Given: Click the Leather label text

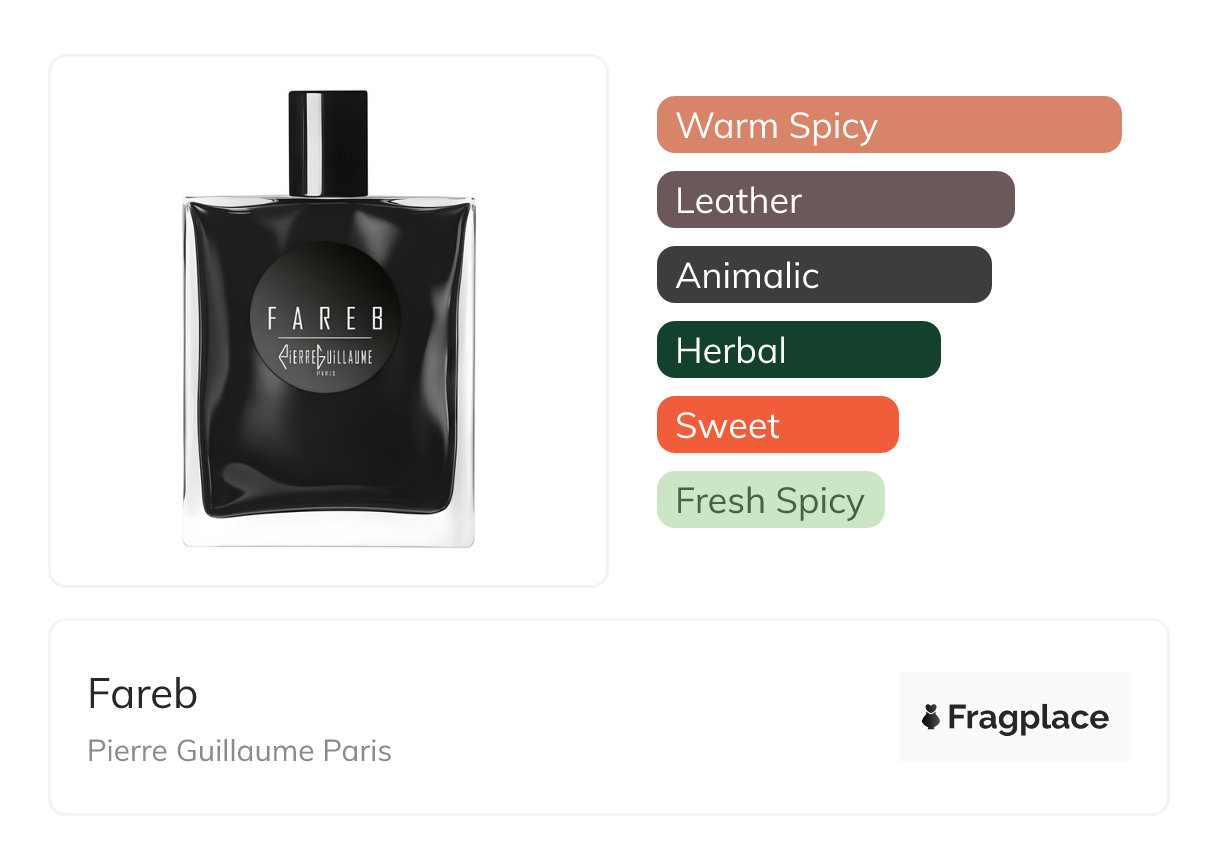Looking at the screenshot, I should click(739, 201).
